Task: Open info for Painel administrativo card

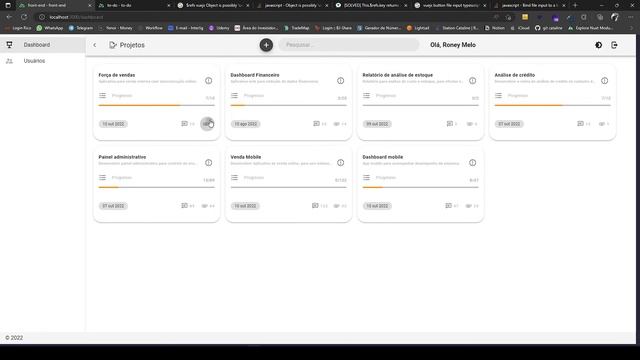Action: click(209, 163)
